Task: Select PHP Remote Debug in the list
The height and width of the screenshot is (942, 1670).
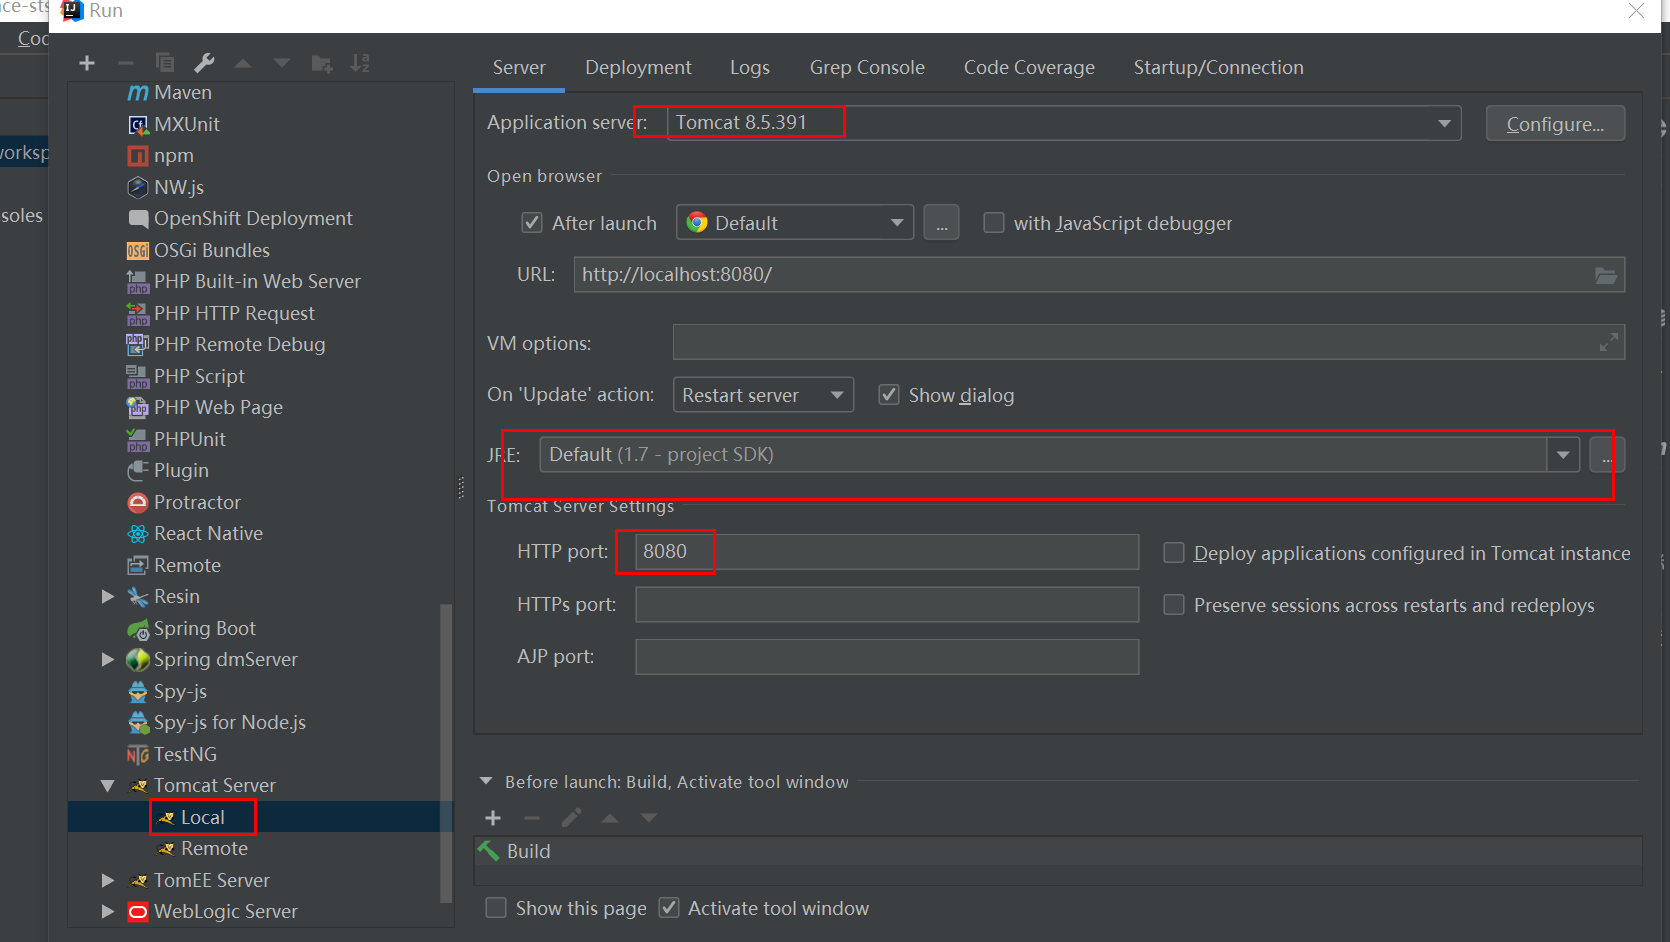Action: click(240, 345)
